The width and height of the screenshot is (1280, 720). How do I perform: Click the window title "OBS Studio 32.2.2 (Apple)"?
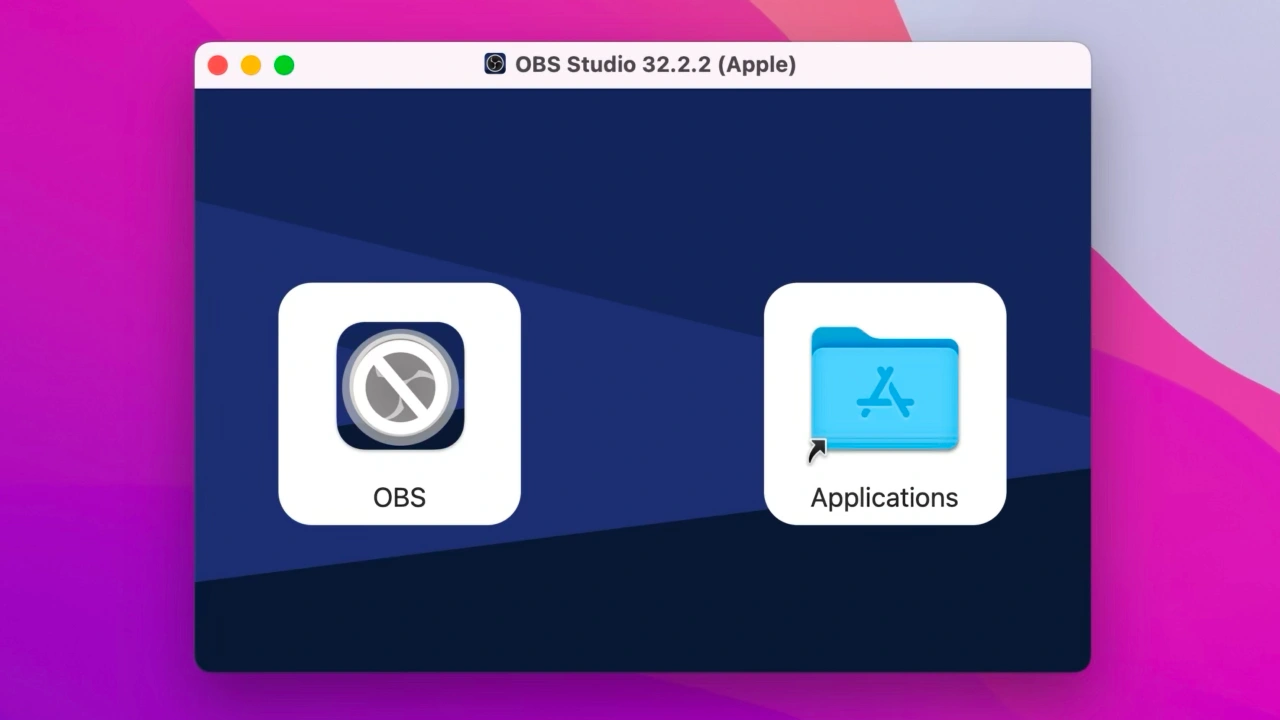click(655, 65)
